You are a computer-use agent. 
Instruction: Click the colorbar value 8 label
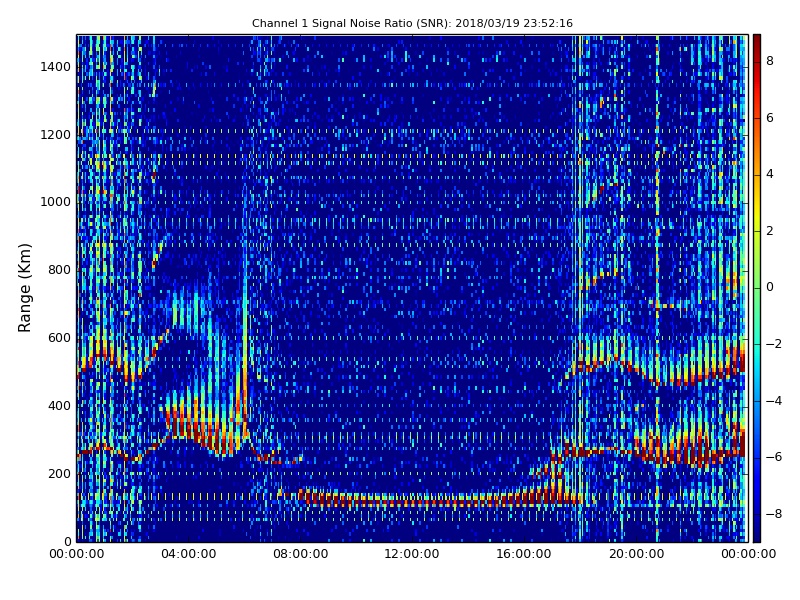click(770, 61)
